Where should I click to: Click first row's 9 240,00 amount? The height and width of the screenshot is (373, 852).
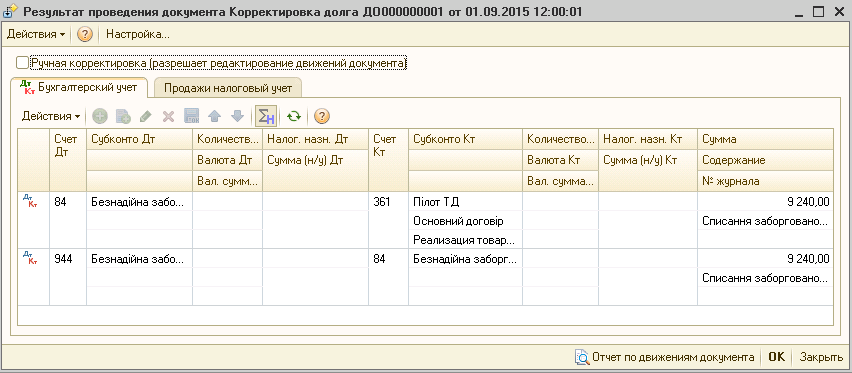click(x=766, y=202)
